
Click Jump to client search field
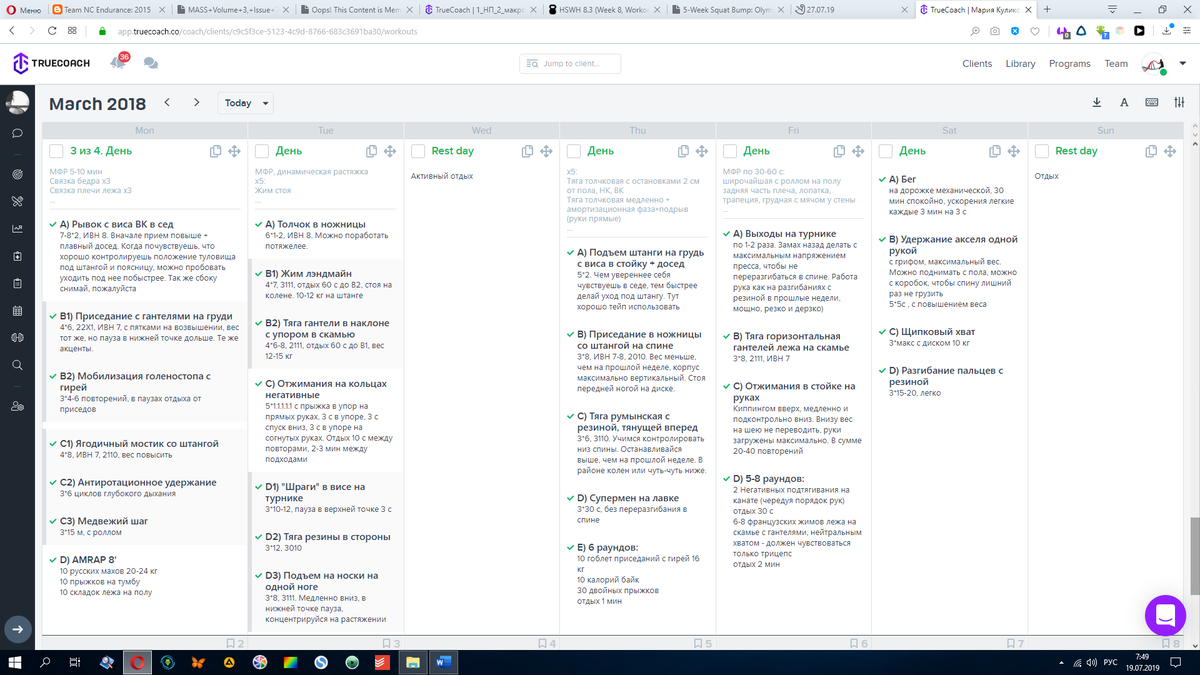pyautogui.click(x=570, y=64)
